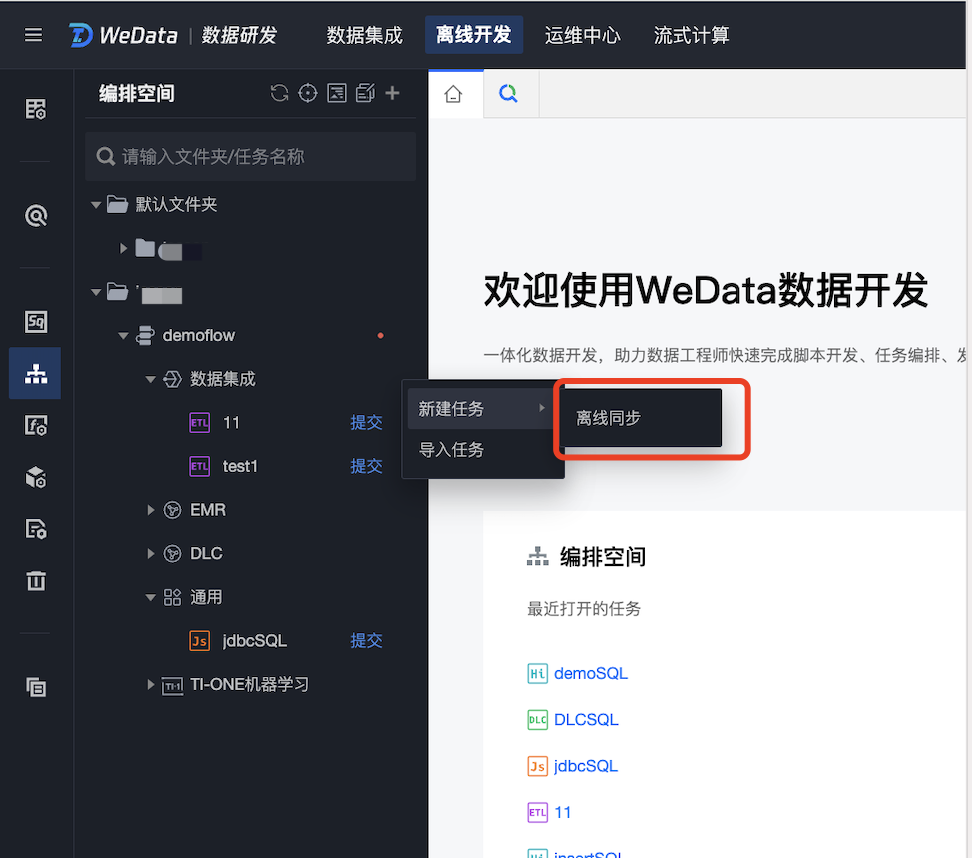Click the Js icon of jdbcSQL in tree

point(200,640)
